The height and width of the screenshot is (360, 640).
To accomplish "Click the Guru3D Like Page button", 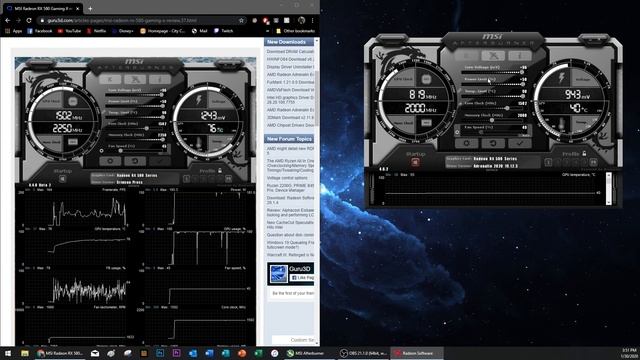I will pos(302,278).
